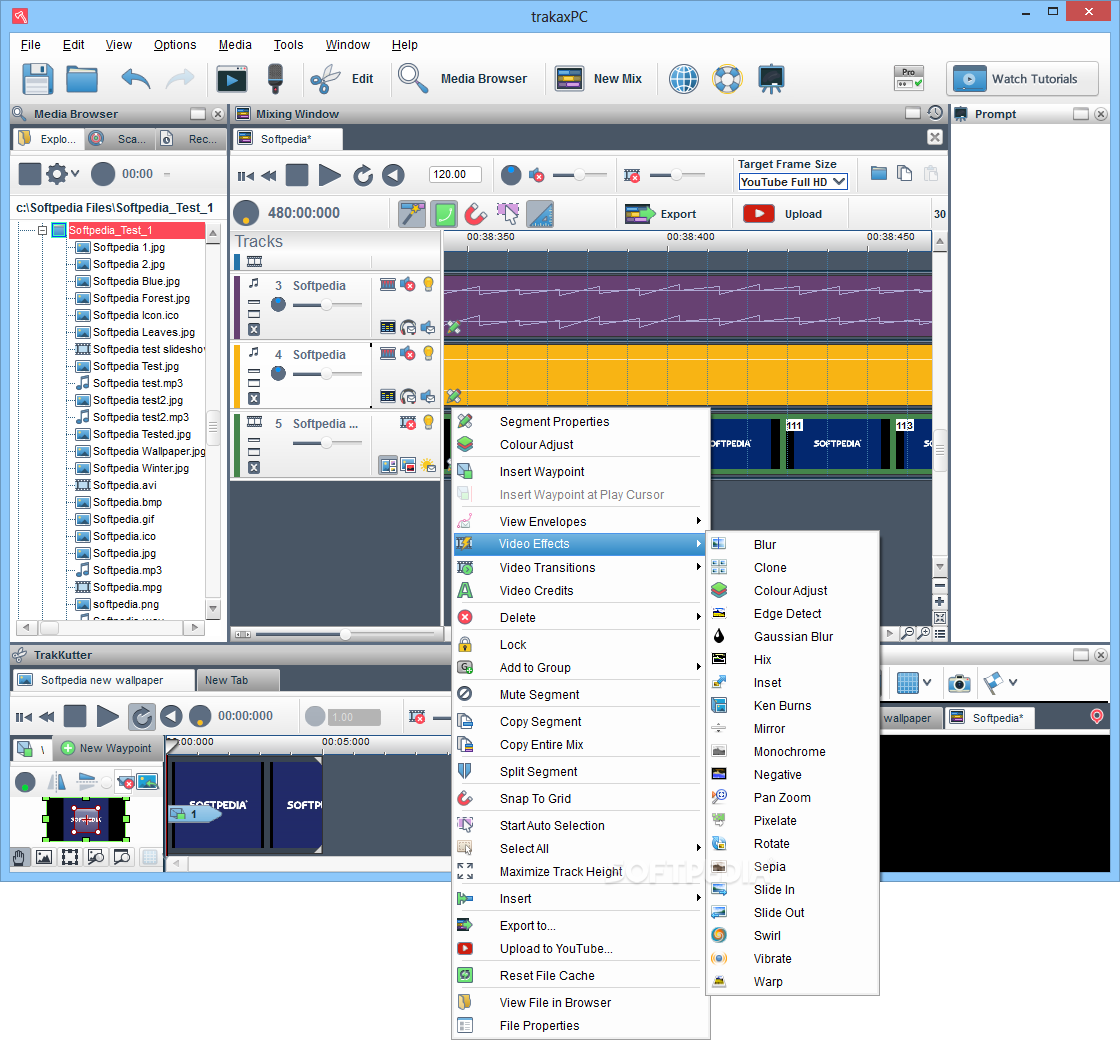Click the gear settings icon in Media Browser
This screenshot has width=1120, height=1040.
point(57,174)
